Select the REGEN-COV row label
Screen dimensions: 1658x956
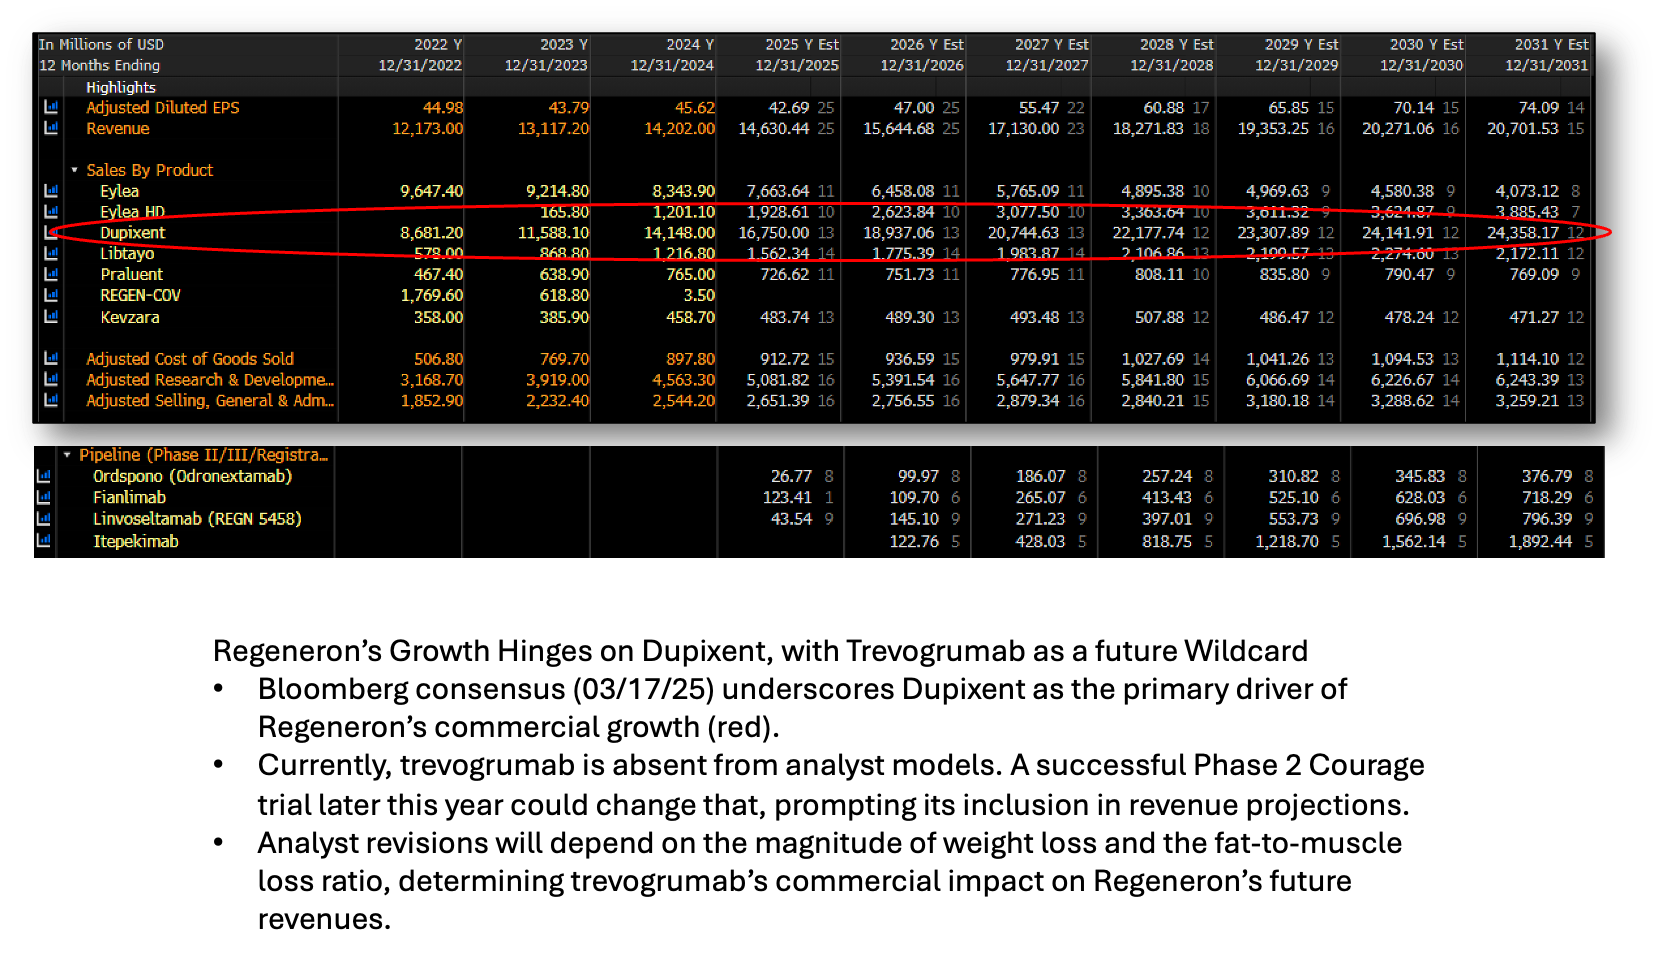tap(140, 295)
